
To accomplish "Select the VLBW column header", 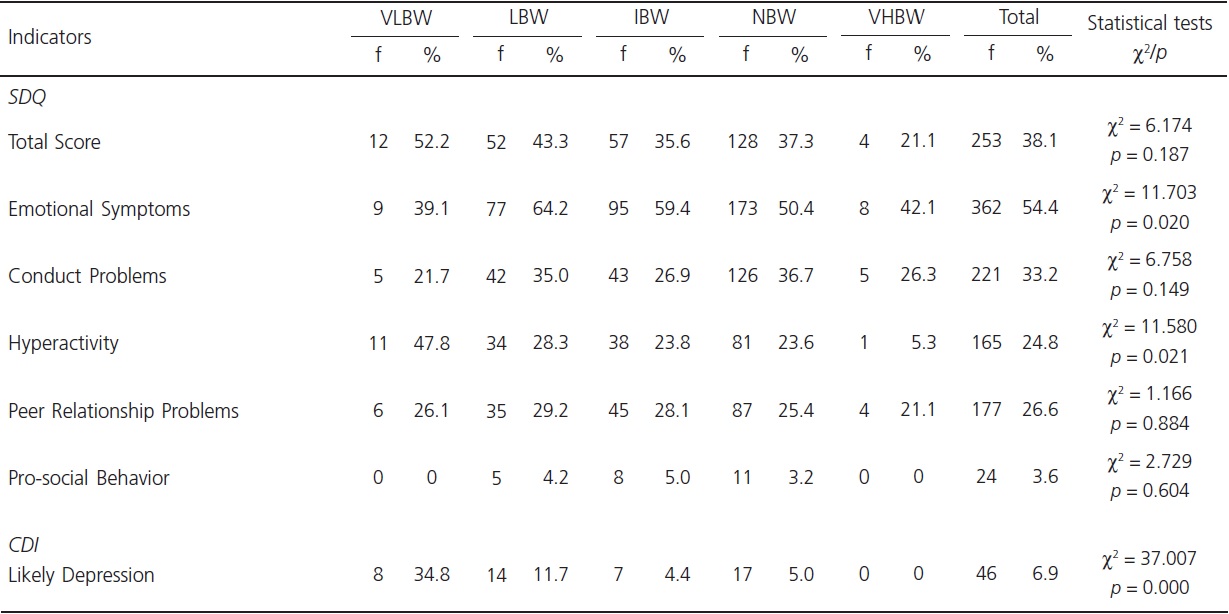I will point(404,19).
